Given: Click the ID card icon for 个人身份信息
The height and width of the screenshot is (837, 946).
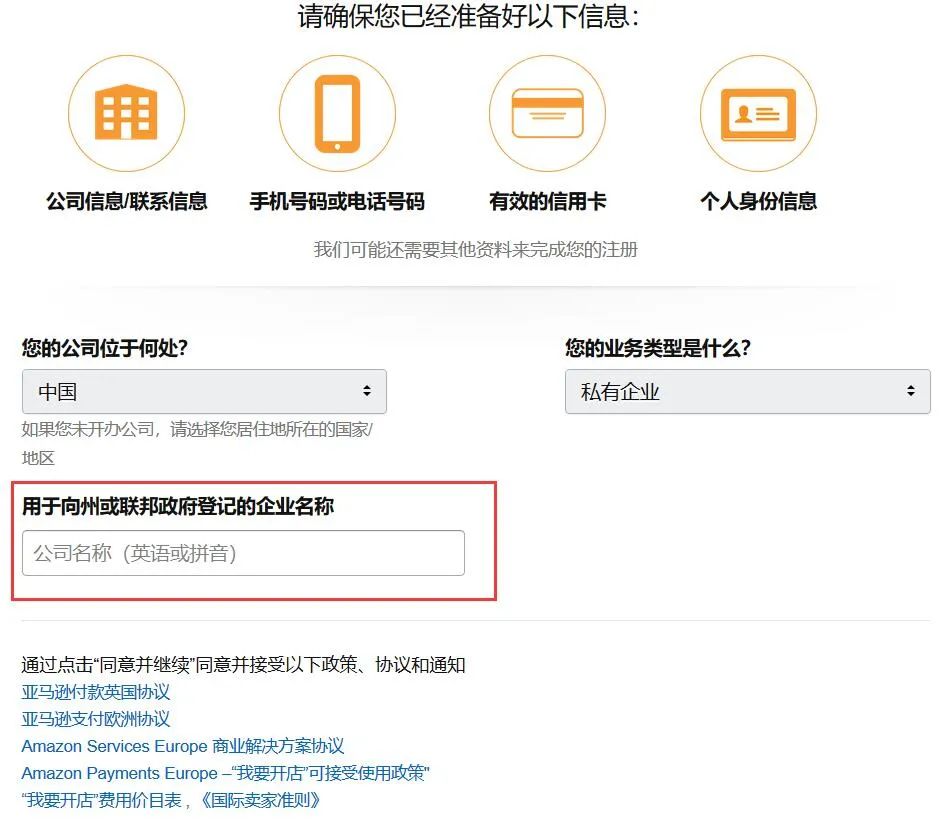Looking at the screenshot, I should [x=758, y=112].
